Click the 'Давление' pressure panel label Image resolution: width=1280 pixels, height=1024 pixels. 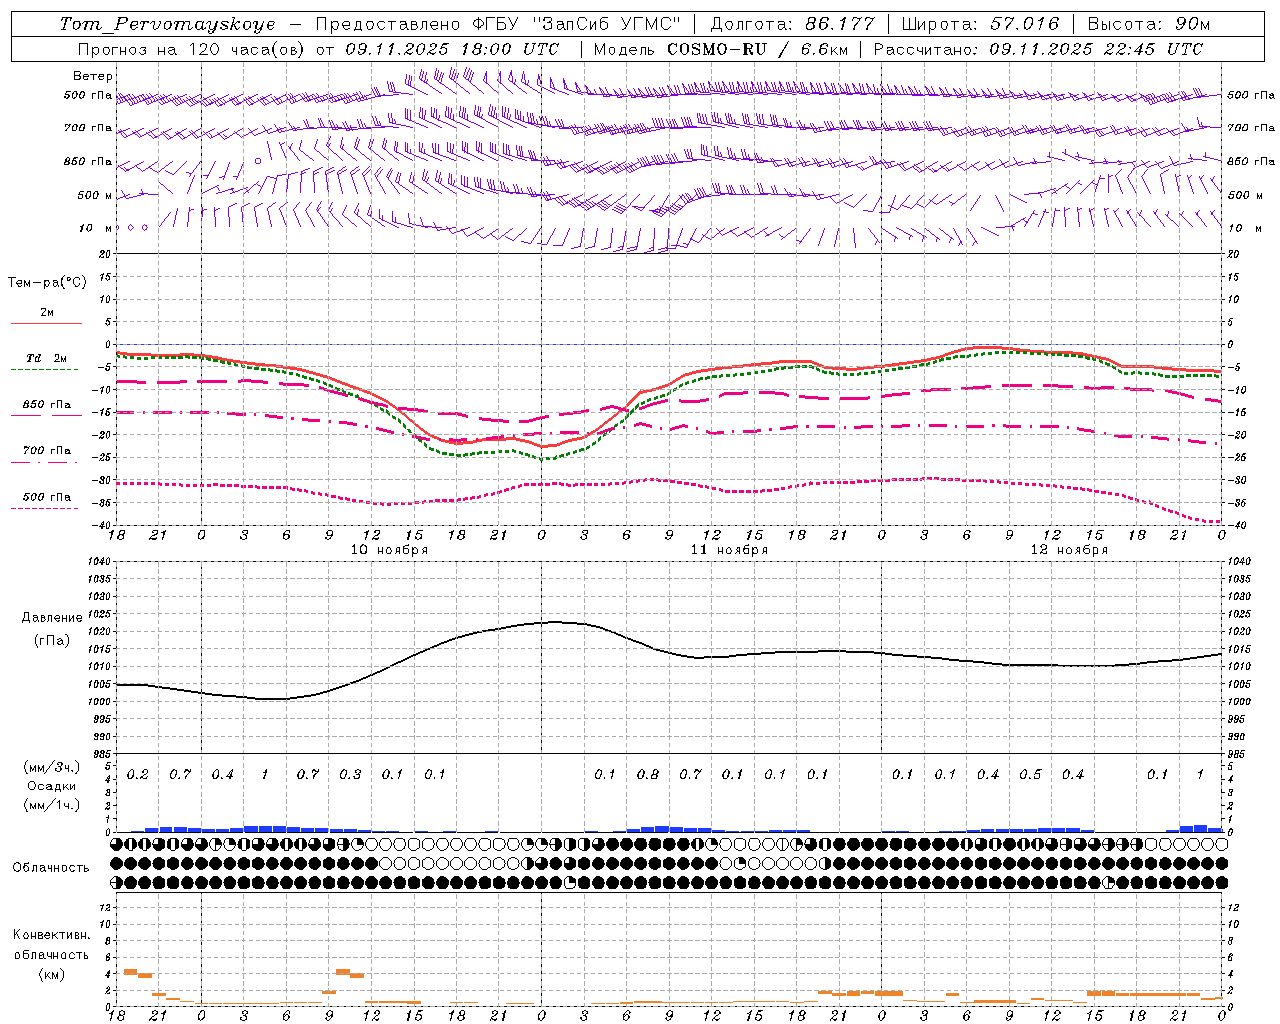click(52, 618)
